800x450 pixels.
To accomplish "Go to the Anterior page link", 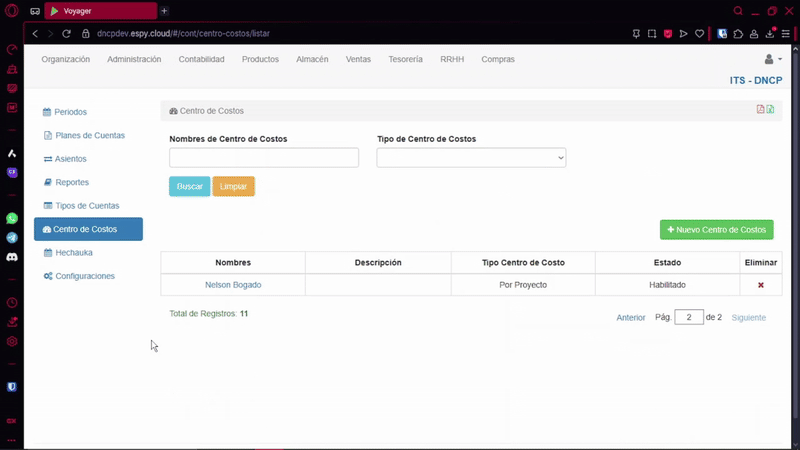I will point(630,318).
